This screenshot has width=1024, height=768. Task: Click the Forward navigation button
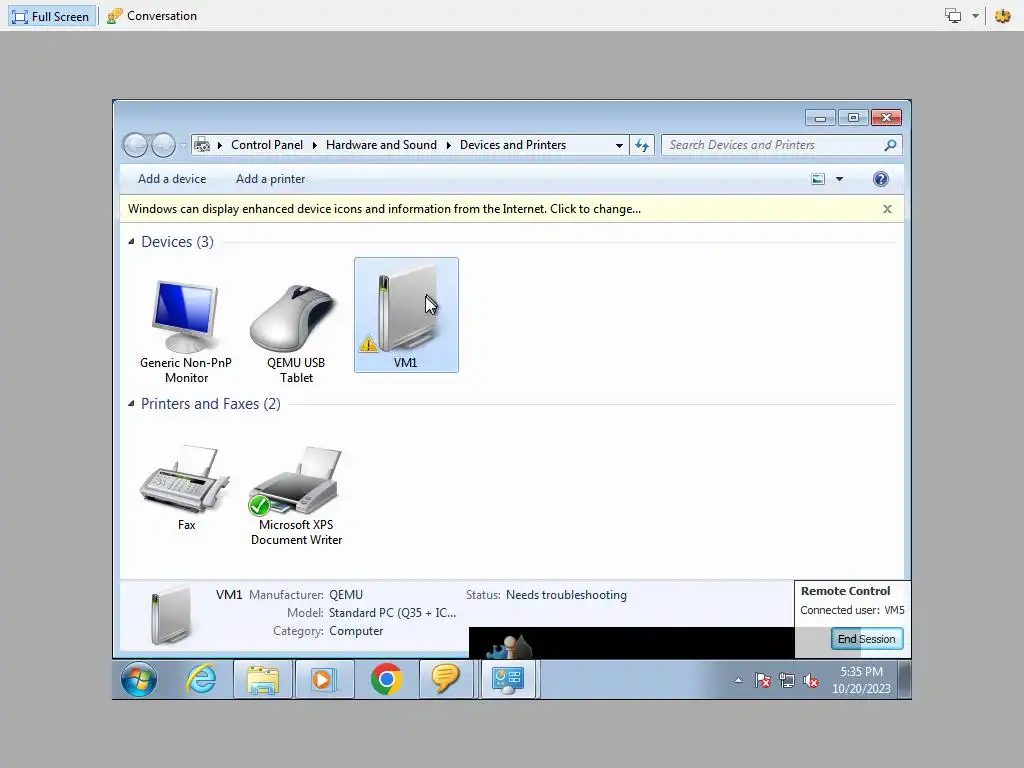coord(163,145)
